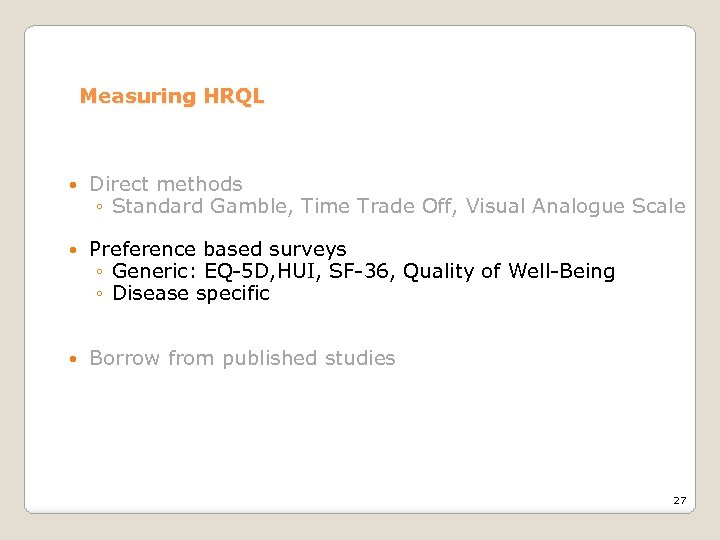
Task: Click the sub-bullet marker before Standard Gamble
Action: (100, 208)
